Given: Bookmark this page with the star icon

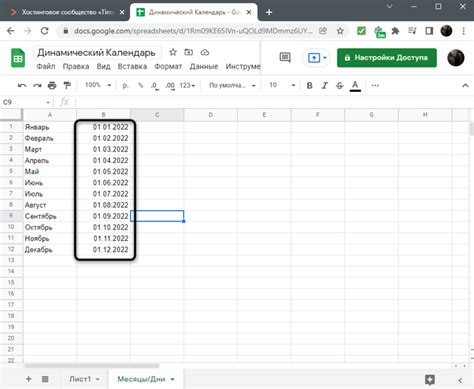Looking at the screenshot, I should point(340,31).
